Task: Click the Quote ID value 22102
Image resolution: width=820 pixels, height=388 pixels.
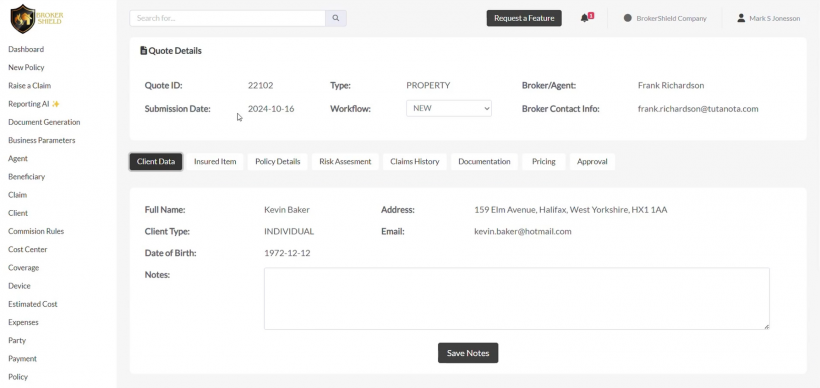Action: (x=260, y=85)
